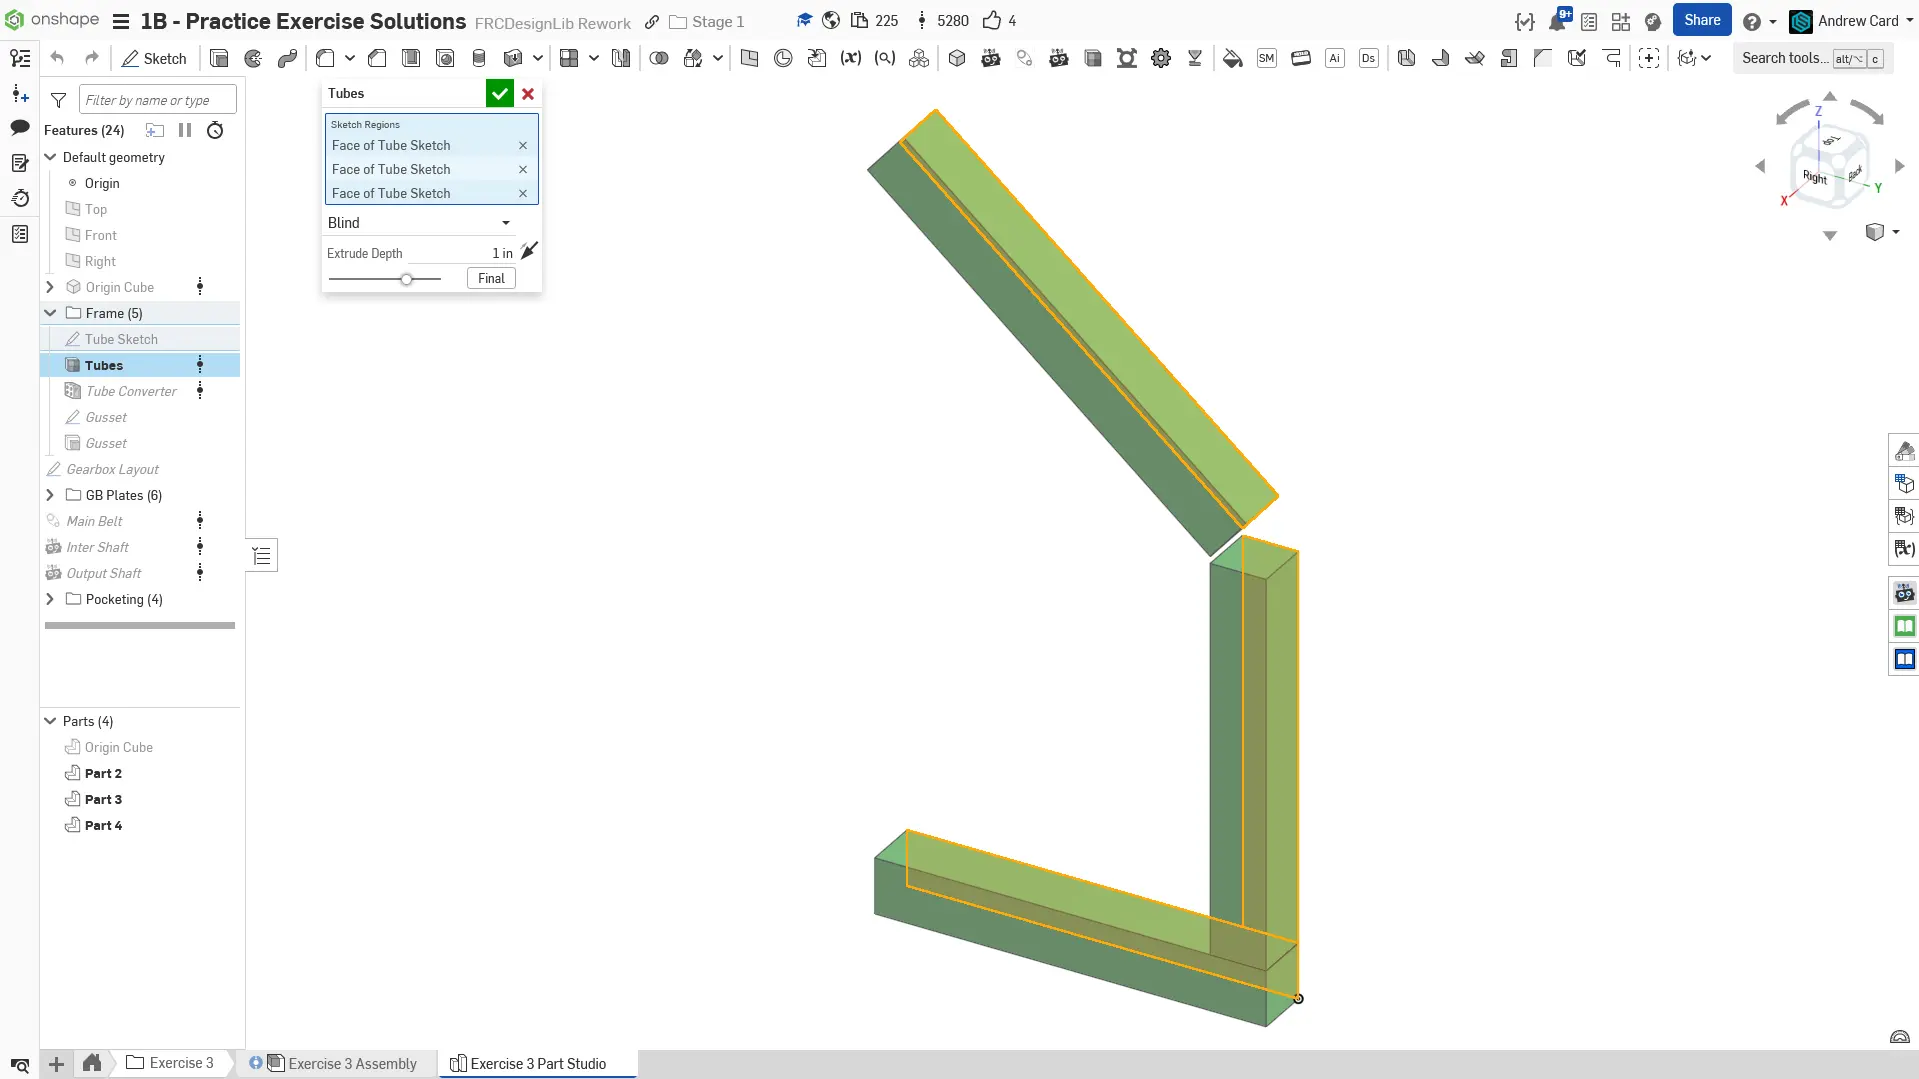Remove first Face of Tube Sketch selection

pyautogui.click(x=523, y=146)
